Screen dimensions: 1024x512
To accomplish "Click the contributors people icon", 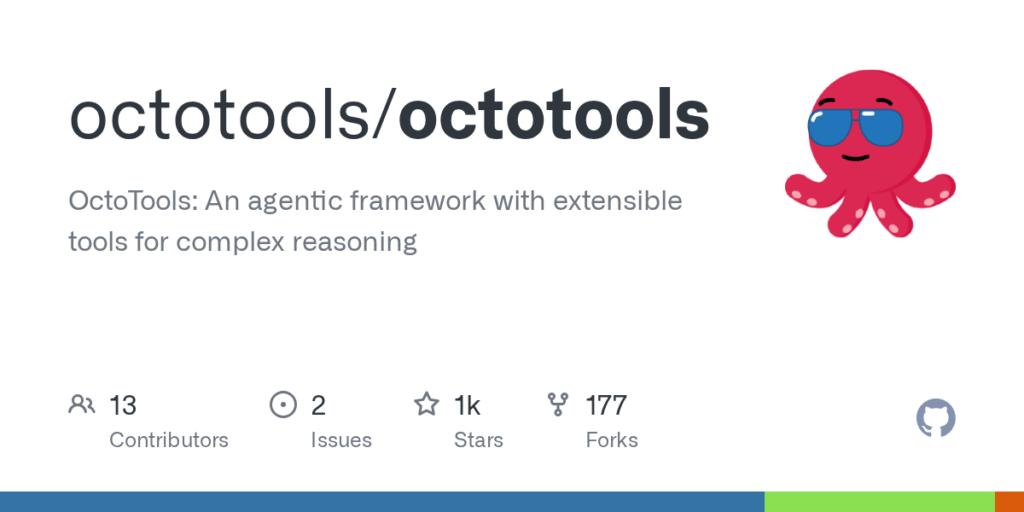I will click(x=82, y=405).
